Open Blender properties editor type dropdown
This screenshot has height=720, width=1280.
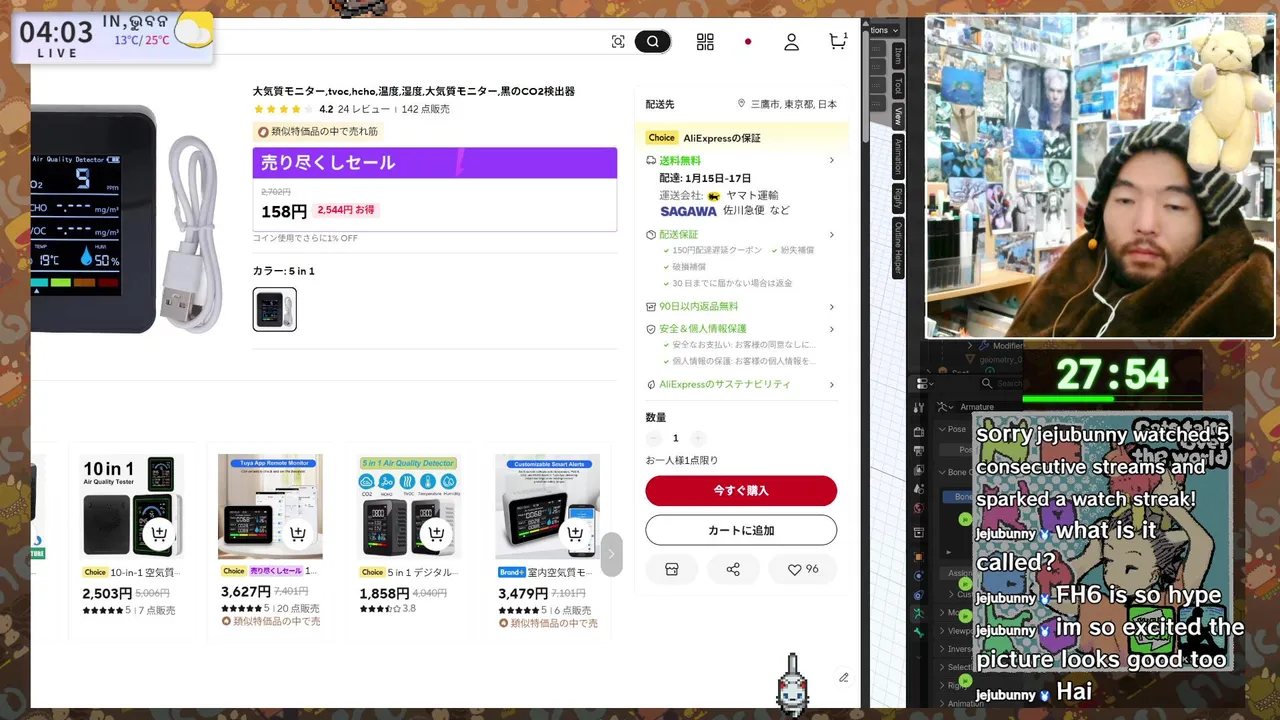coord(923,383)
